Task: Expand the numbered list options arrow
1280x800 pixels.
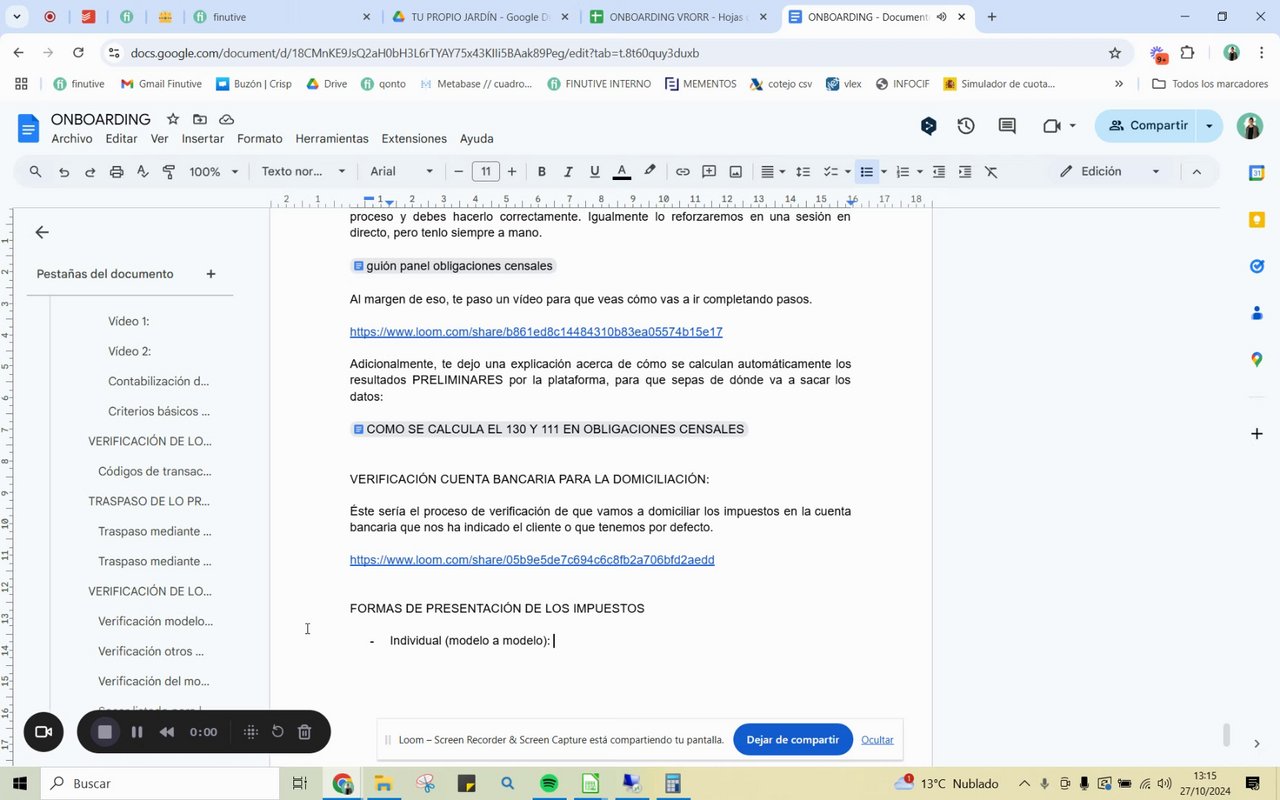Action: pyautogui.click(x=918, y=172)
